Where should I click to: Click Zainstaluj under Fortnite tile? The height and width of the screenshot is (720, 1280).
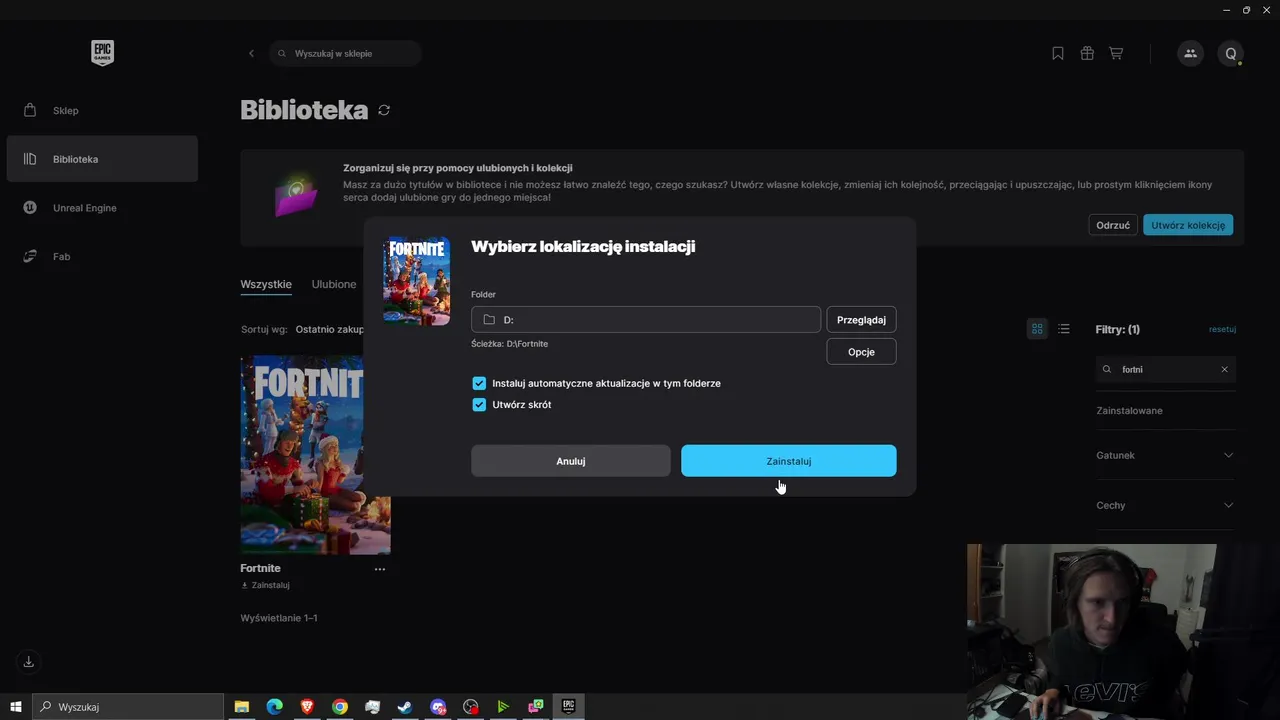click(266, 585)
